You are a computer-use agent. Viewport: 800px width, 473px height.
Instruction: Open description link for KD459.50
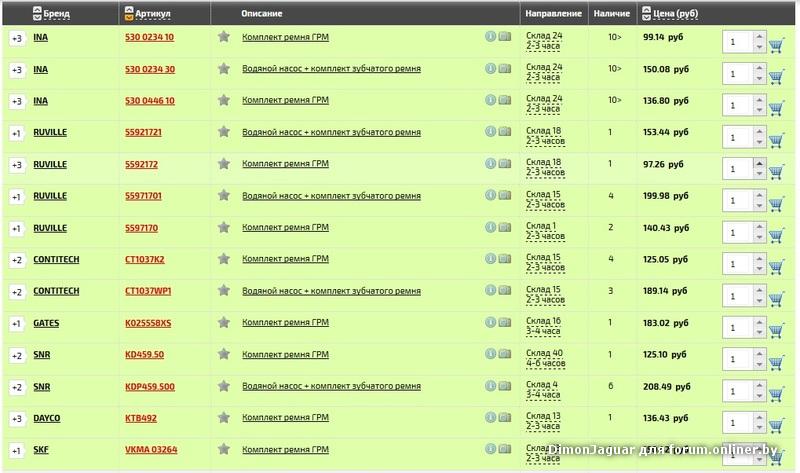tap(285, 355)
